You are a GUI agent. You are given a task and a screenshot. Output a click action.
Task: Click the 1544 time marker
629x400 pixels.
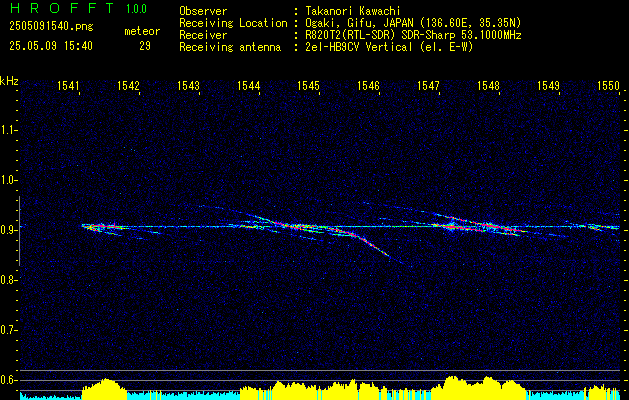(x=248, y=86)
